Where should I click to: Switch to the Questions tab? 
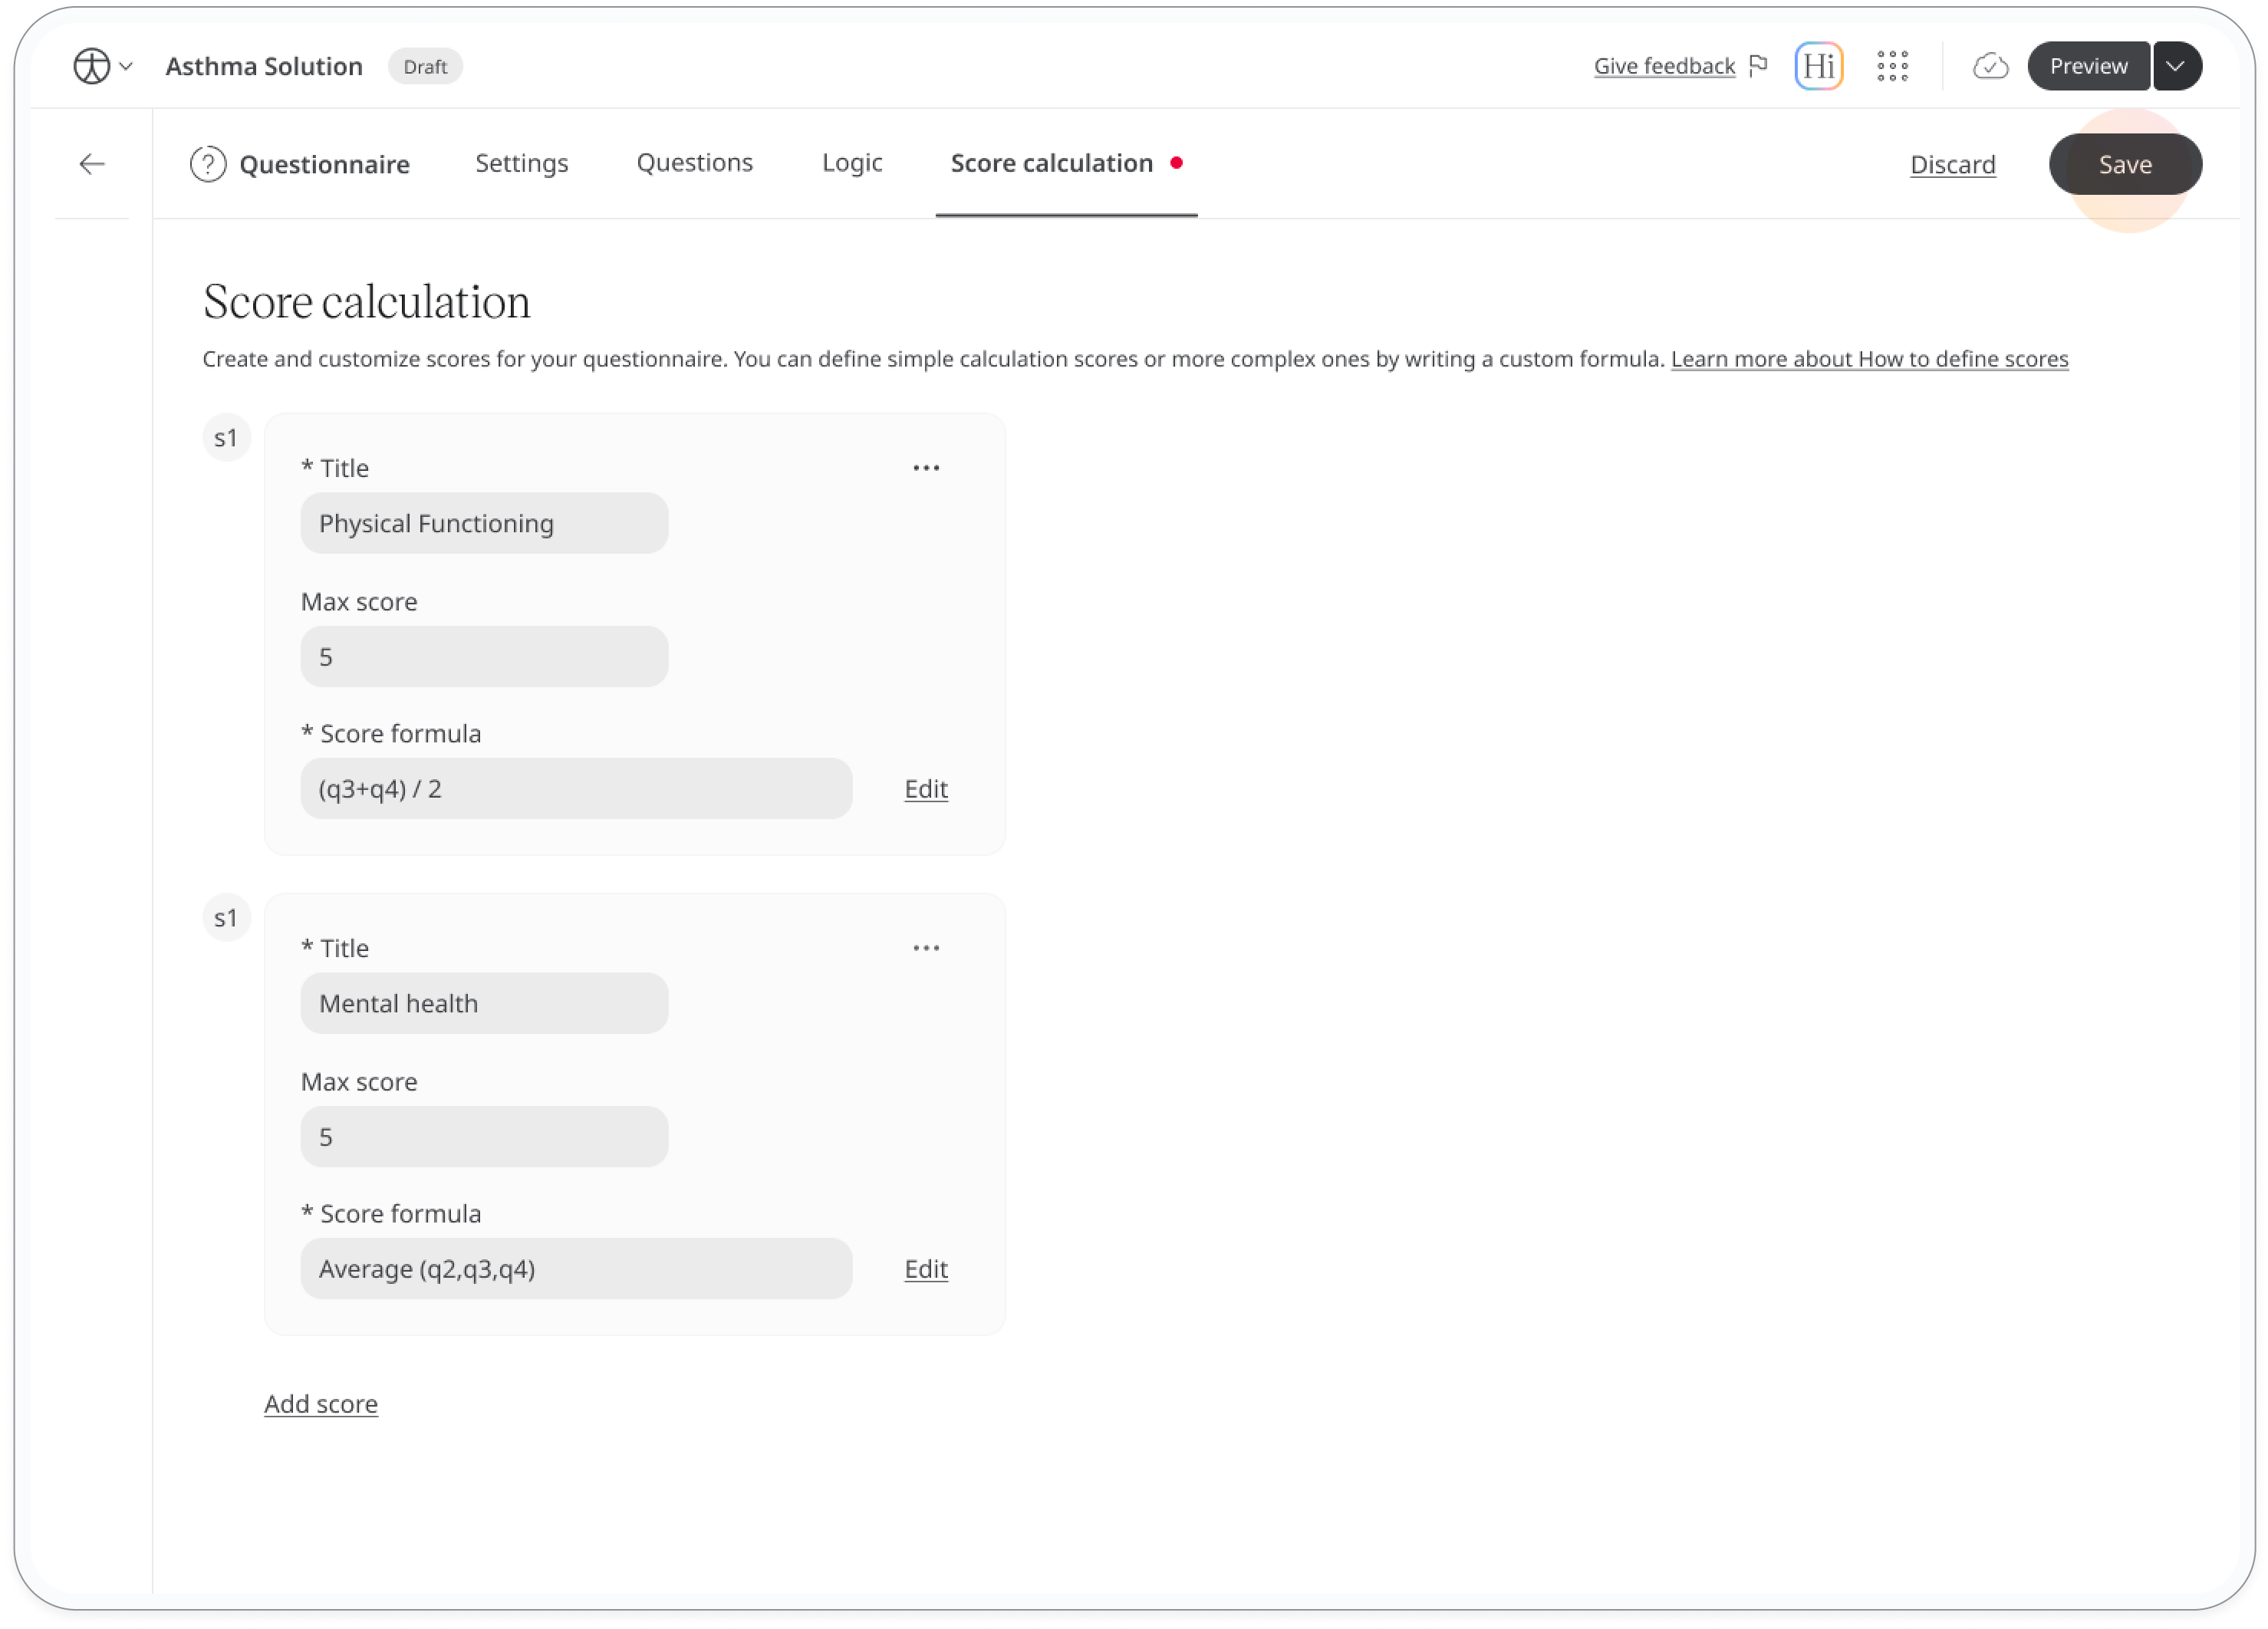pos(694,162)
